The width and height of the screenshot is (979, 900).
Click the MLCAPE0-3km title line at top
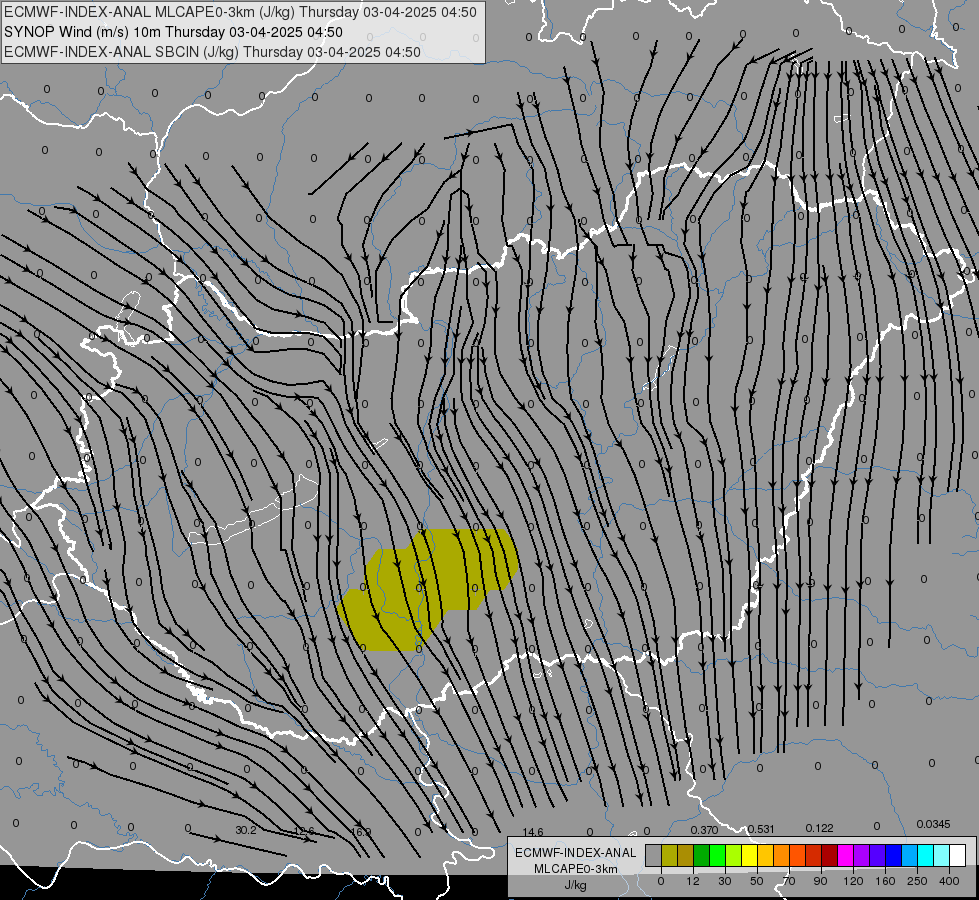coord(240,12)
